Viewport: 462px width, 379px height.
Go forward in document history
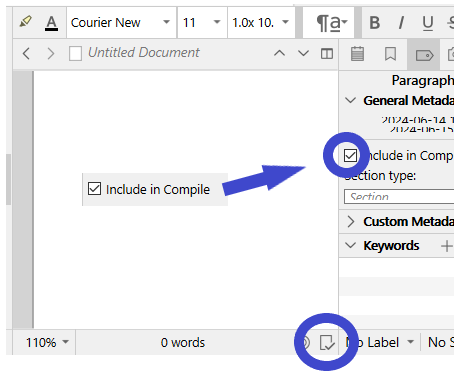pyautogui.click(x=50, y=53)
